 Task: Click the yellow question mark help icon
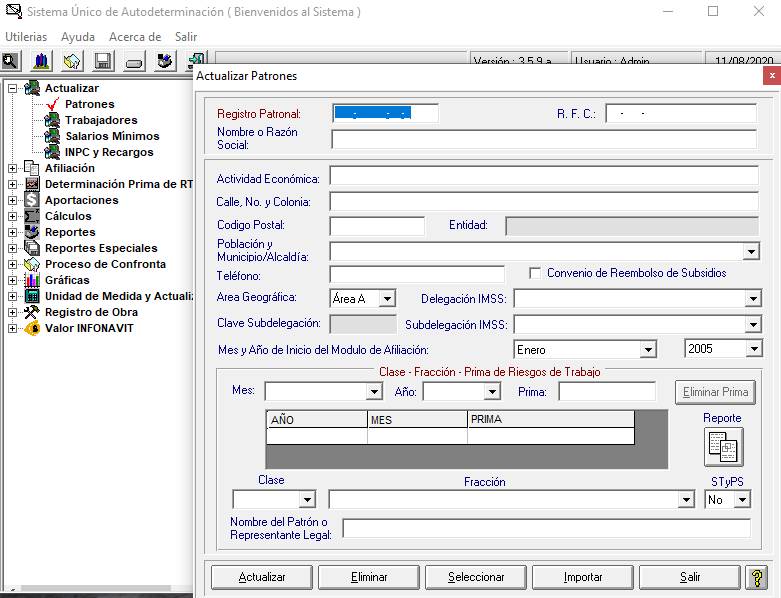point(756,577)
